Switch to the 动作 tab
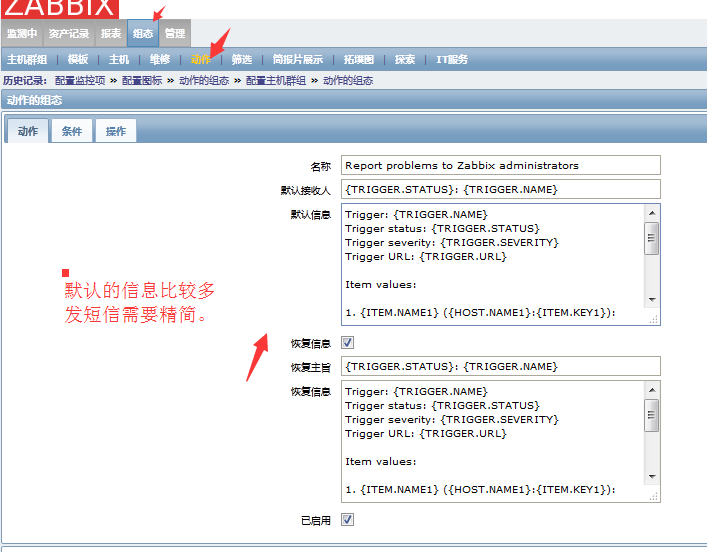The width and height of the screenshot is (707, 552). [28, 131]
